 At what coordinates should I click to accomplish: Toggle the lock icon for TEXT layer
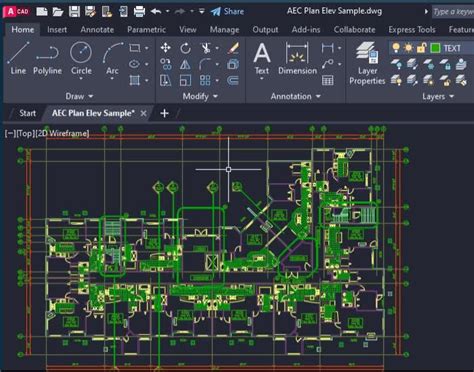click(421, 48)
